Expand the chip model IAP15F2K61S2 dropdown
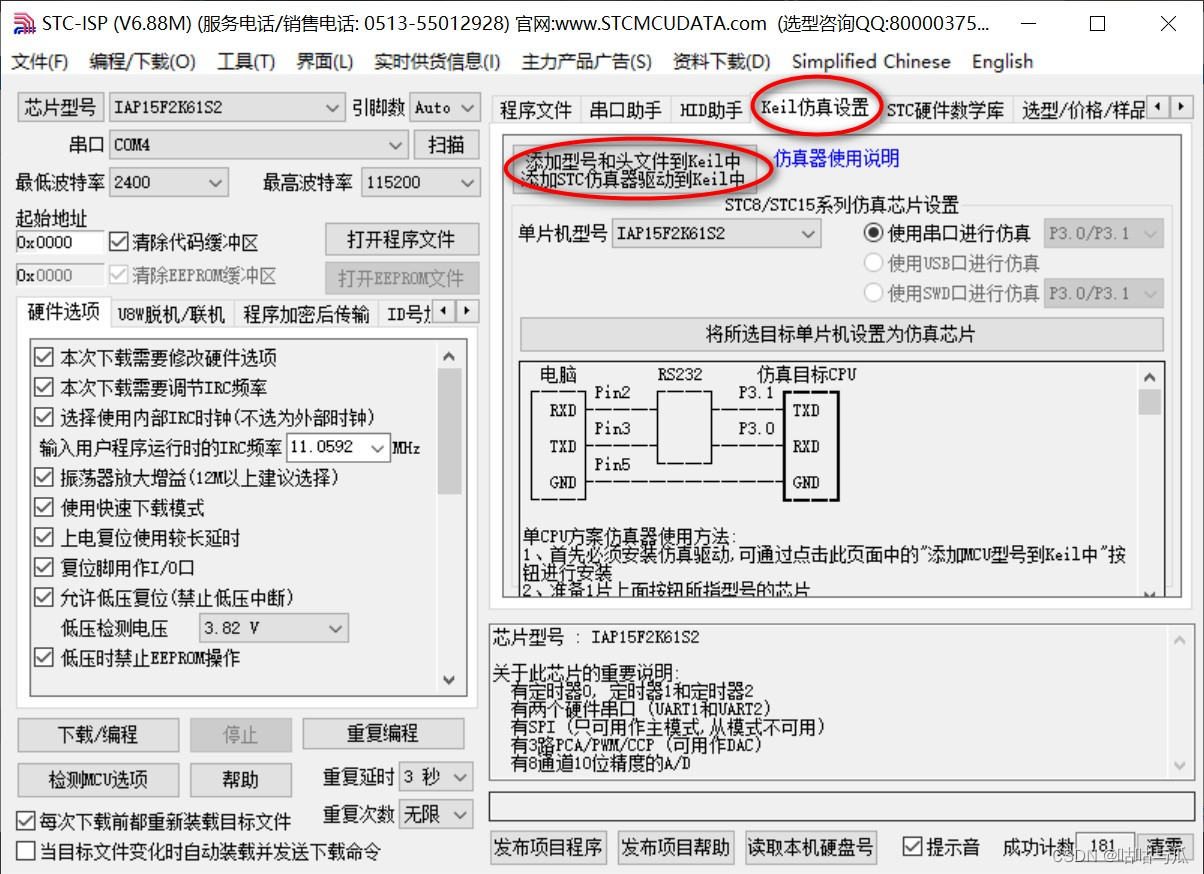The width and height of the screenshot is (1204, 874). pyautogui.click(x=227, y=108)
